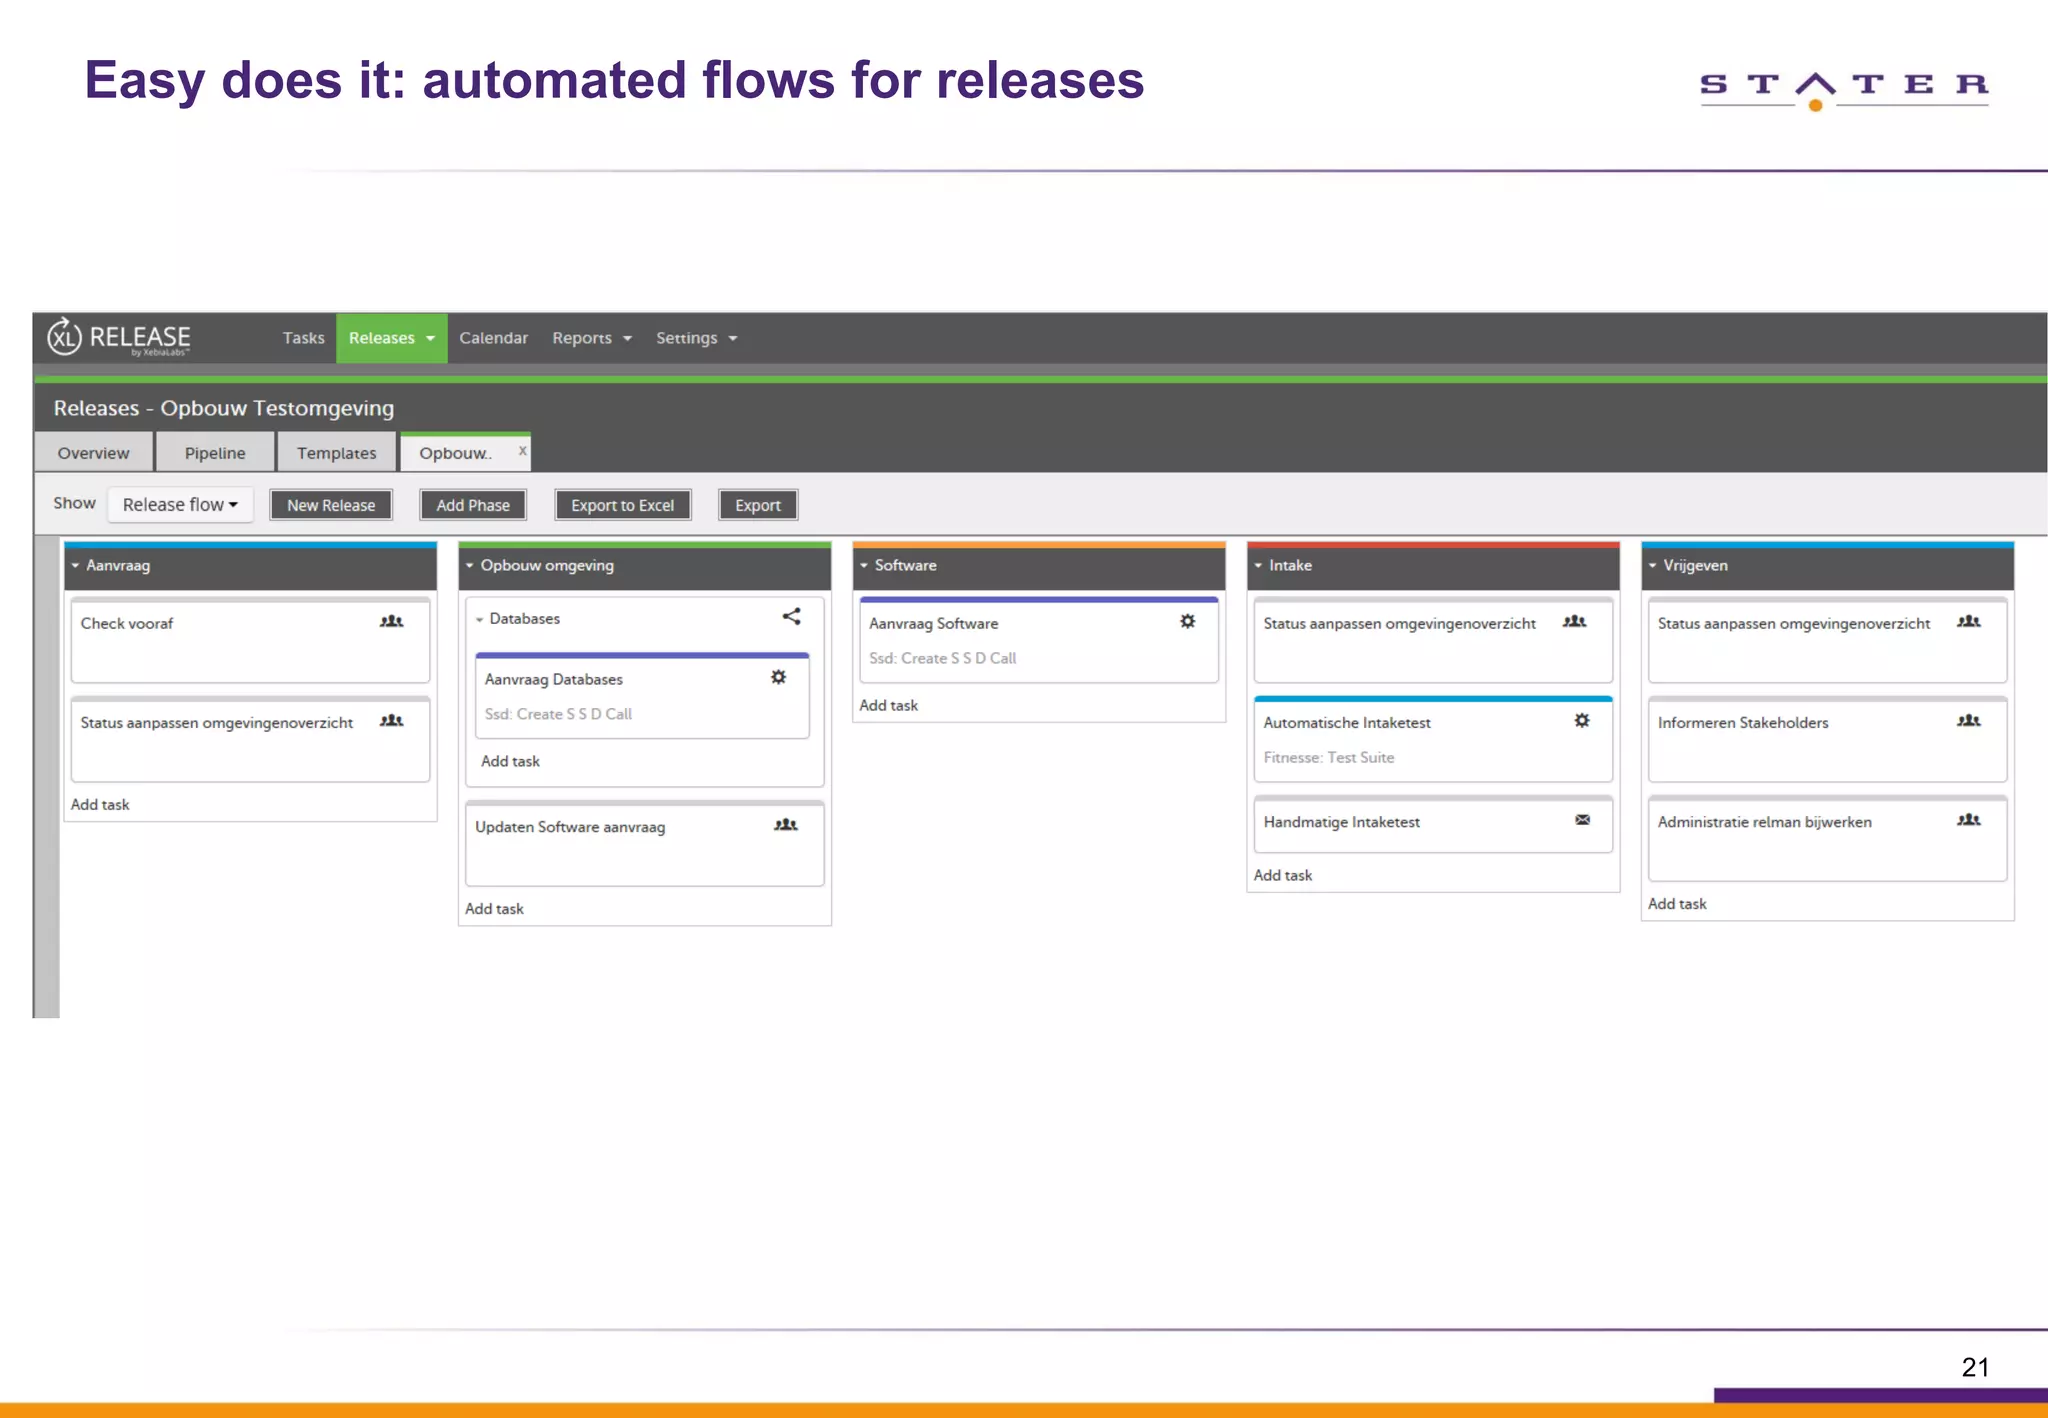Add task in Opbouw omgeving phase
The height and width of the screenshot is (1418, 2048).
click(494, 909)
